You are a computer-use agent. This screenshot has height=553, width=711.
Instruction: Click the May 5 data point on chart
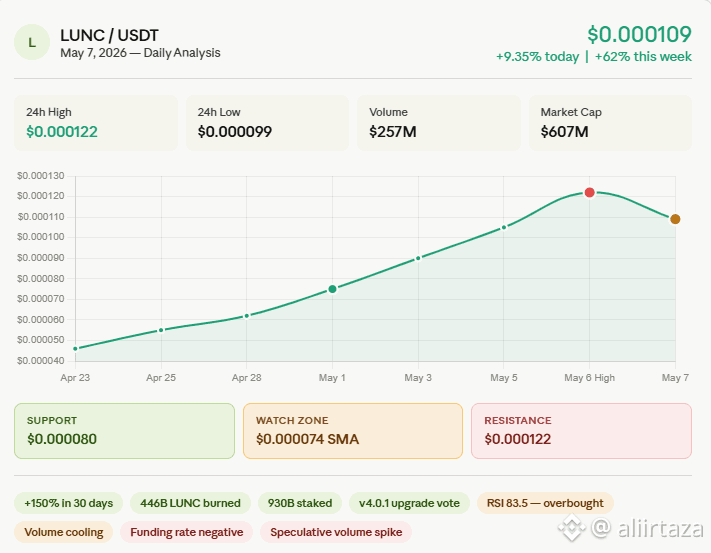[x=504, y=228]
